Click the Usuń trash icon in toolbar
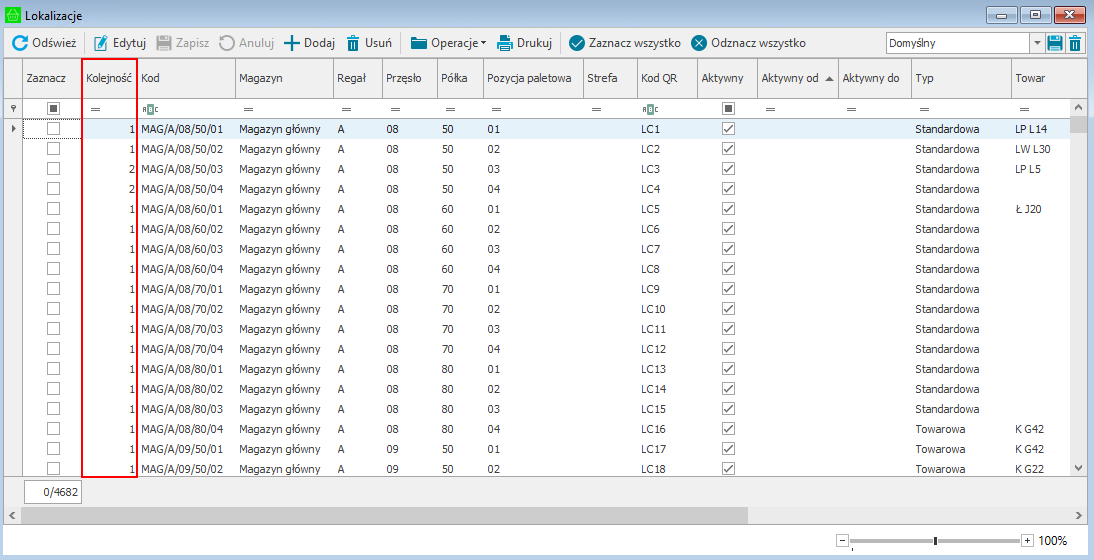This screenshot has height=560, width=1094. pyautogui.click(x=353, y=43)
